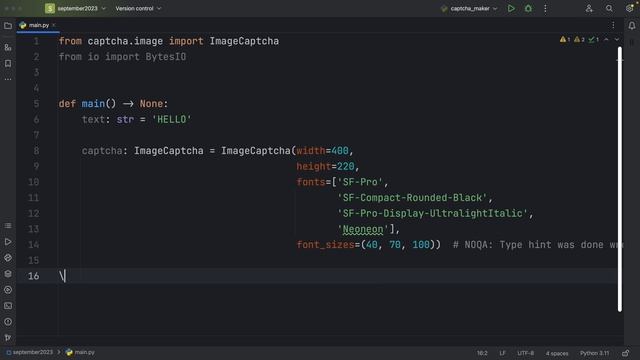The height and width of the screenshot is (360, 640).
Task: Open the Problems tool window
Action: (x=8, y=322)
